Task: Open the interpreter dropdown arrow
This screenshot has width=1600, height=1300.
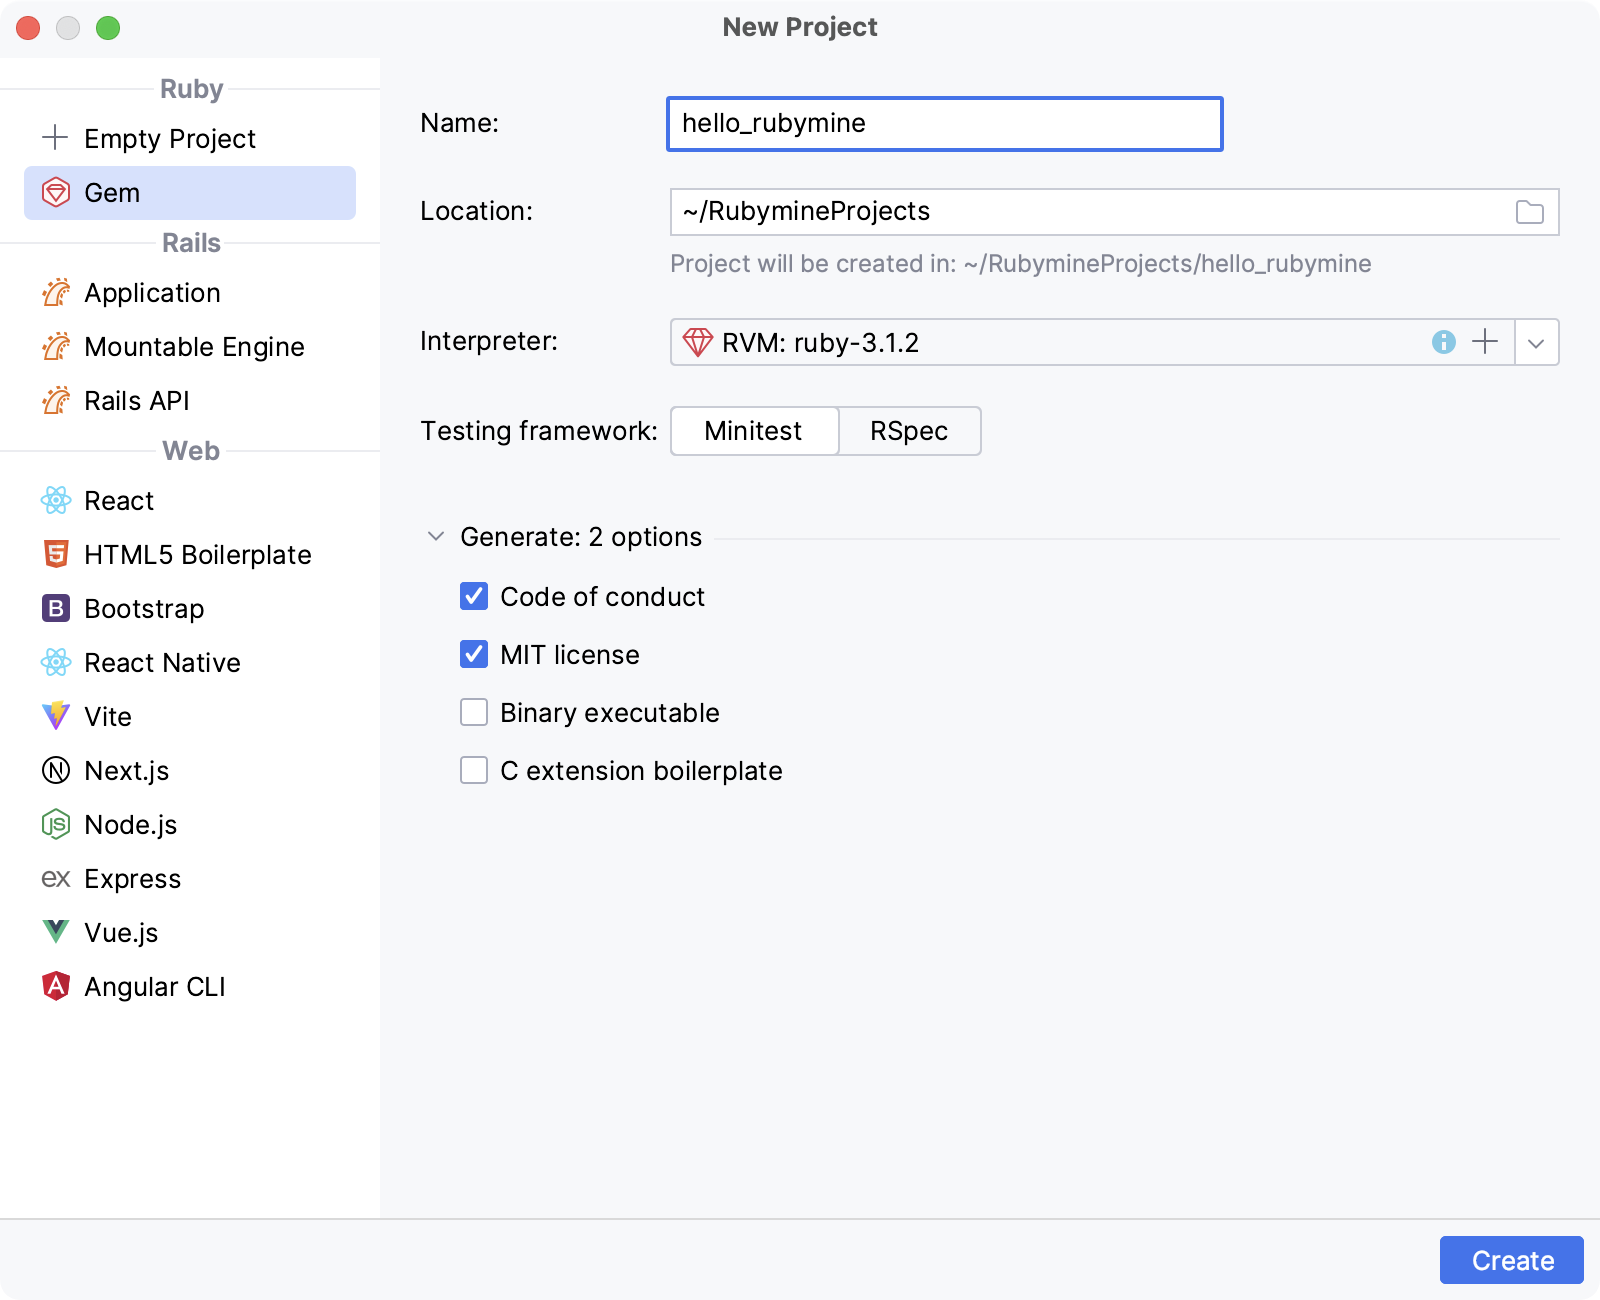Action: click(1536, 343)
